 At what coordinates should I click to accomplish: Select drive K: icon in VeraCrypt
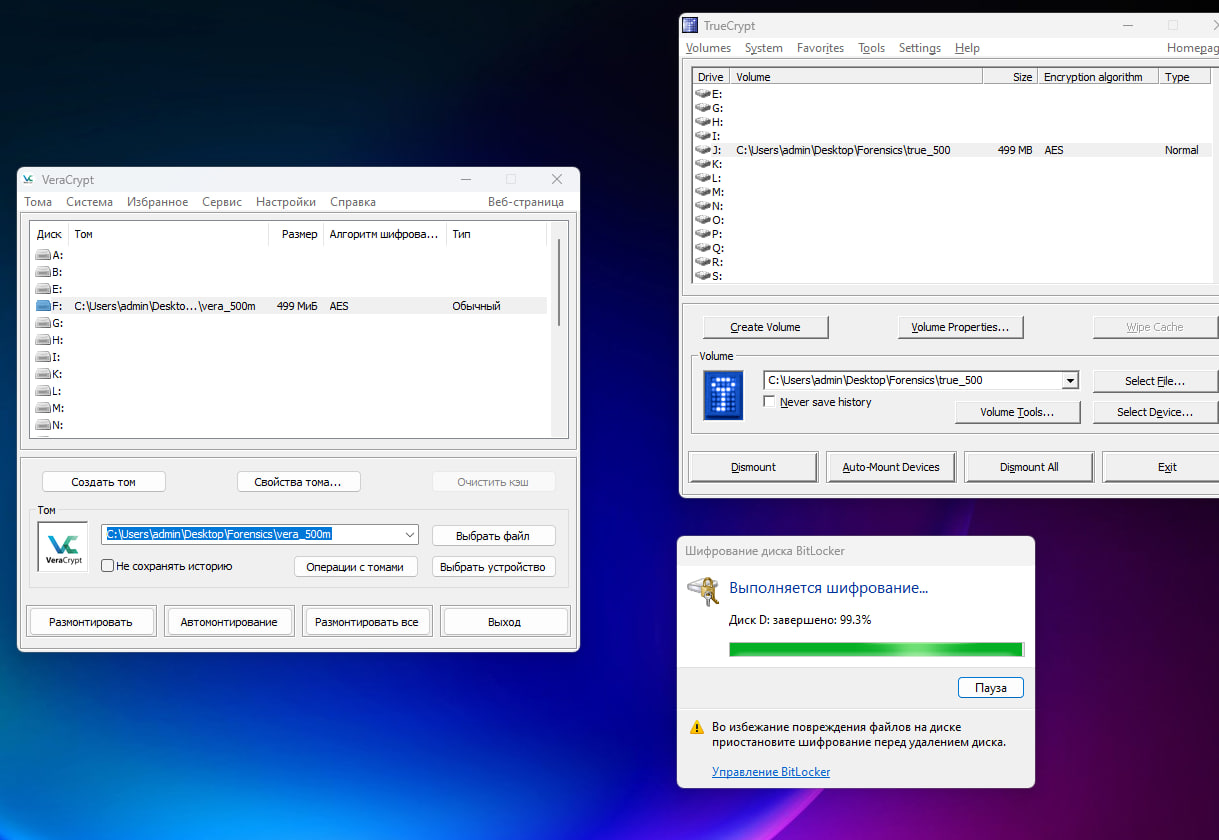[43, 374]
